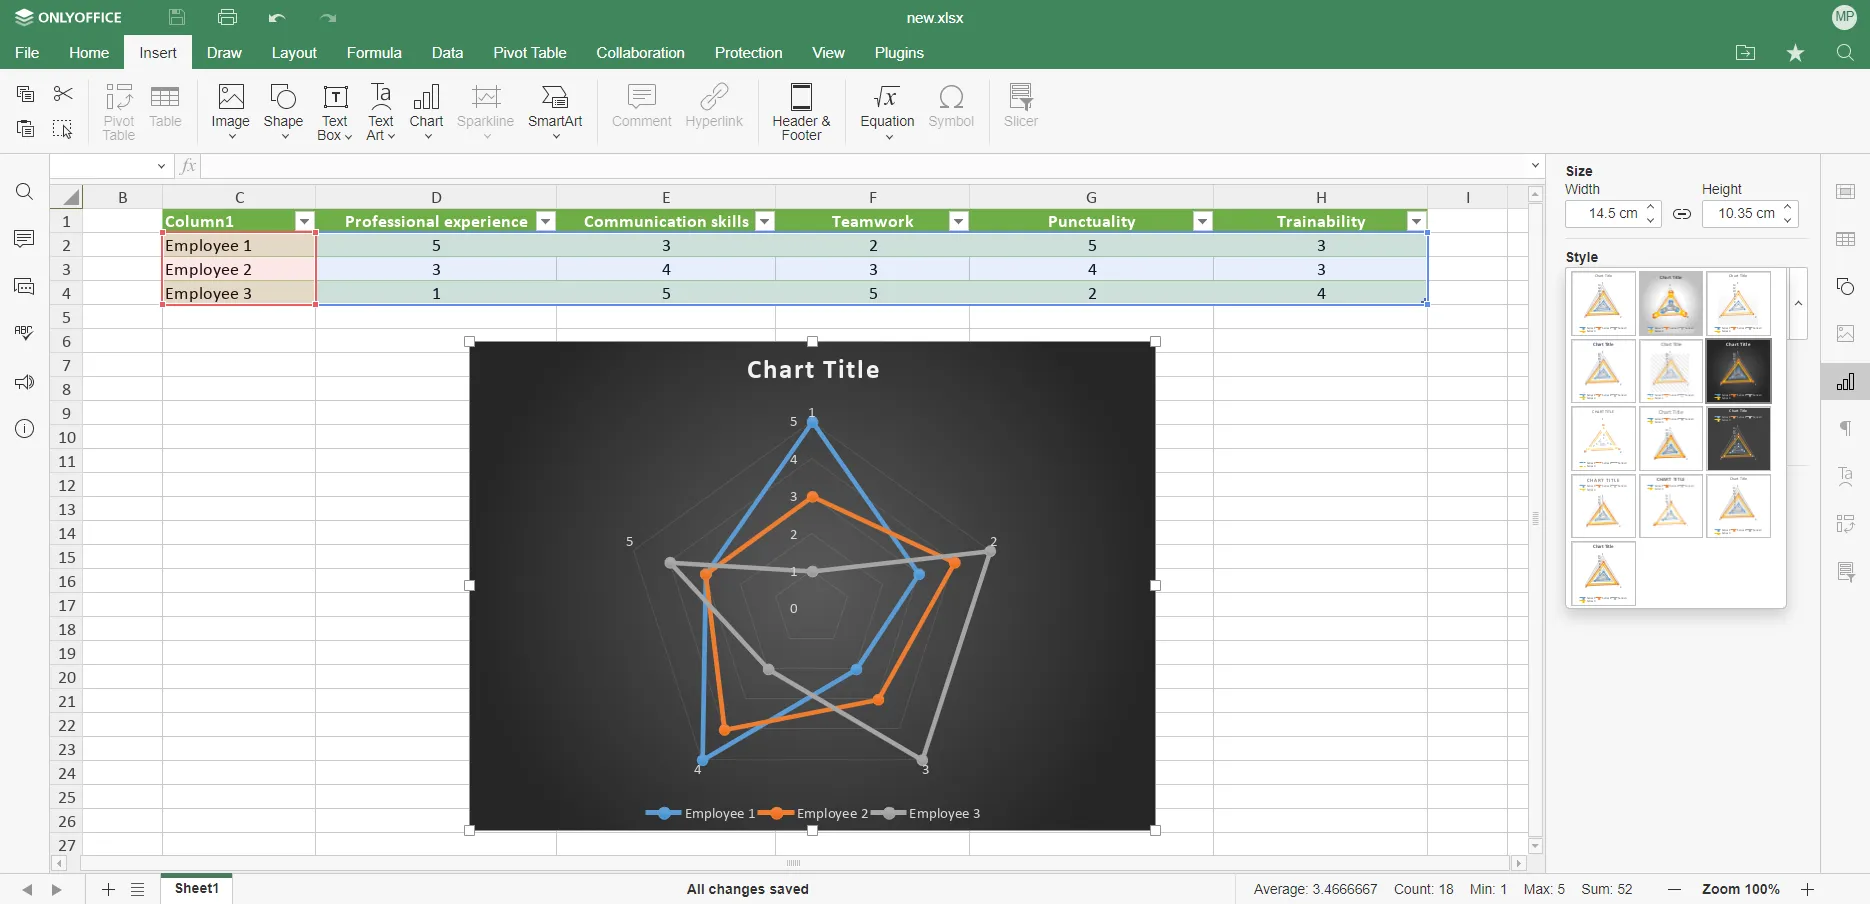Increase the chart Height value with the stepper
The image size is (1870, 904).
tap(1789, 208)
